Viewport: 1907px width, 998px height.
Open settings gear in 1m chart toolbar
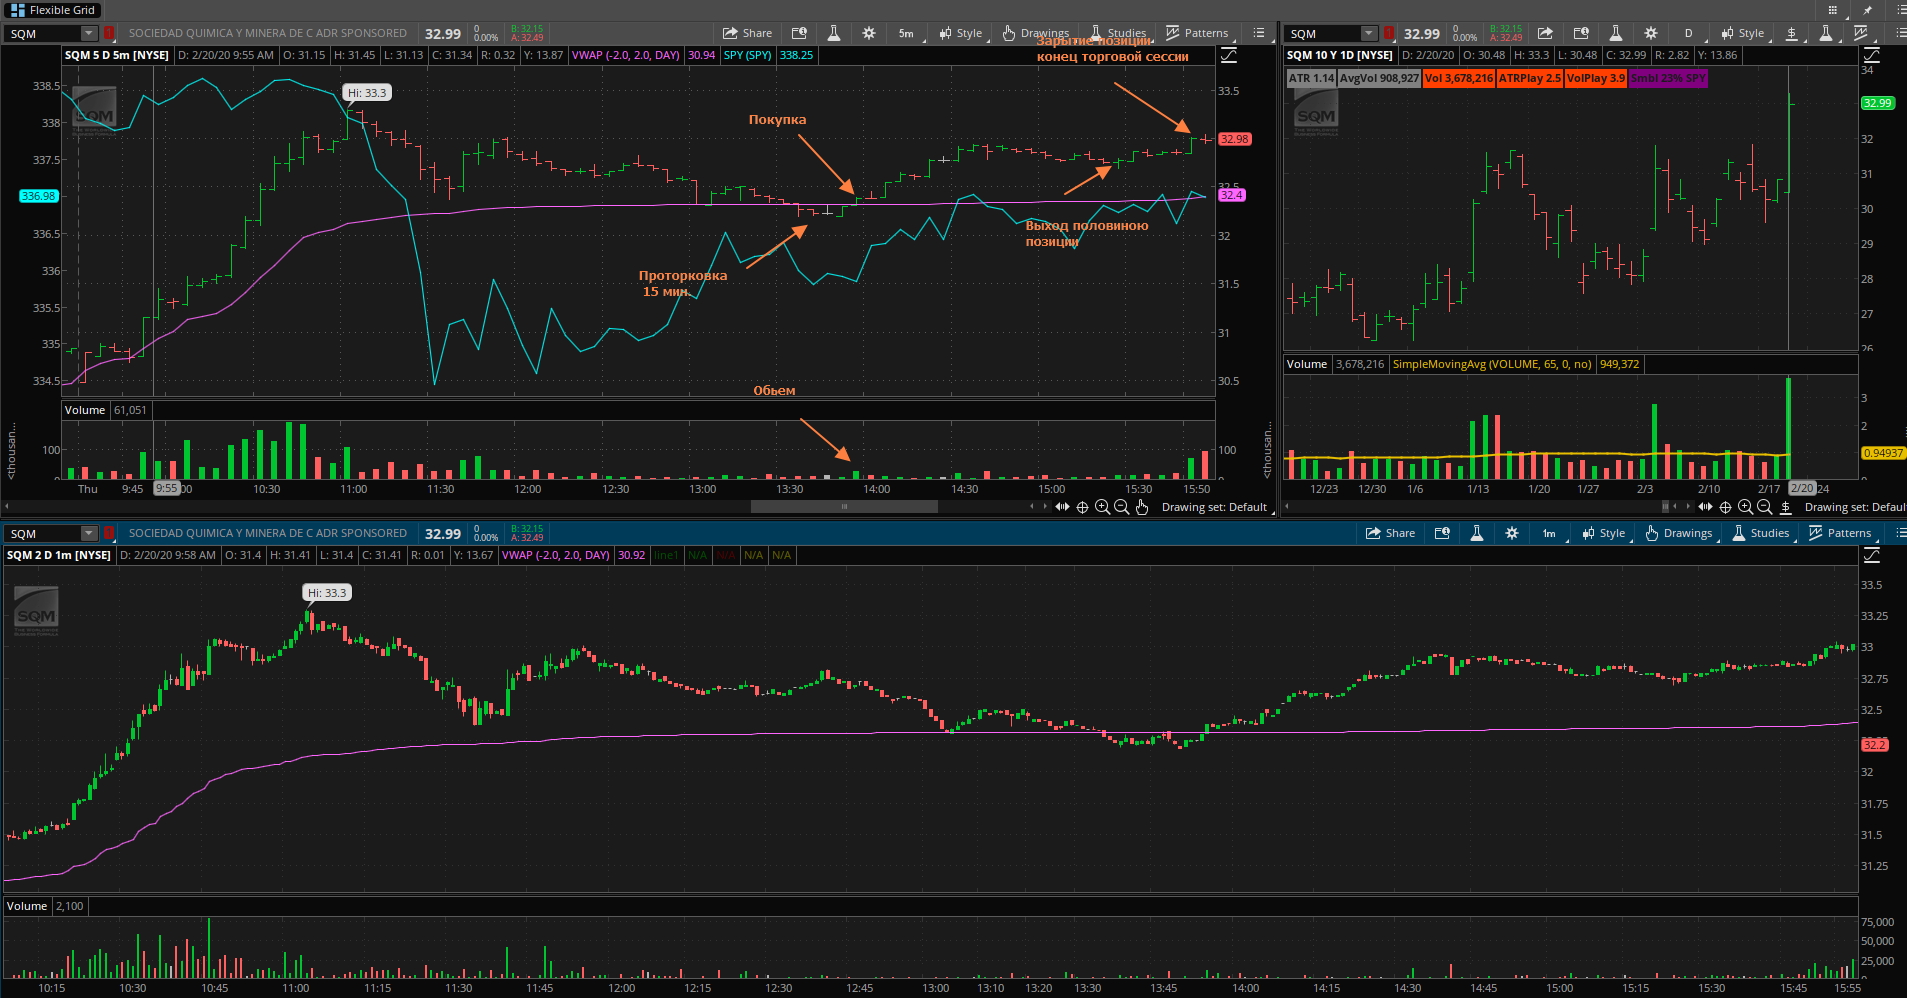click(1512, 533)
